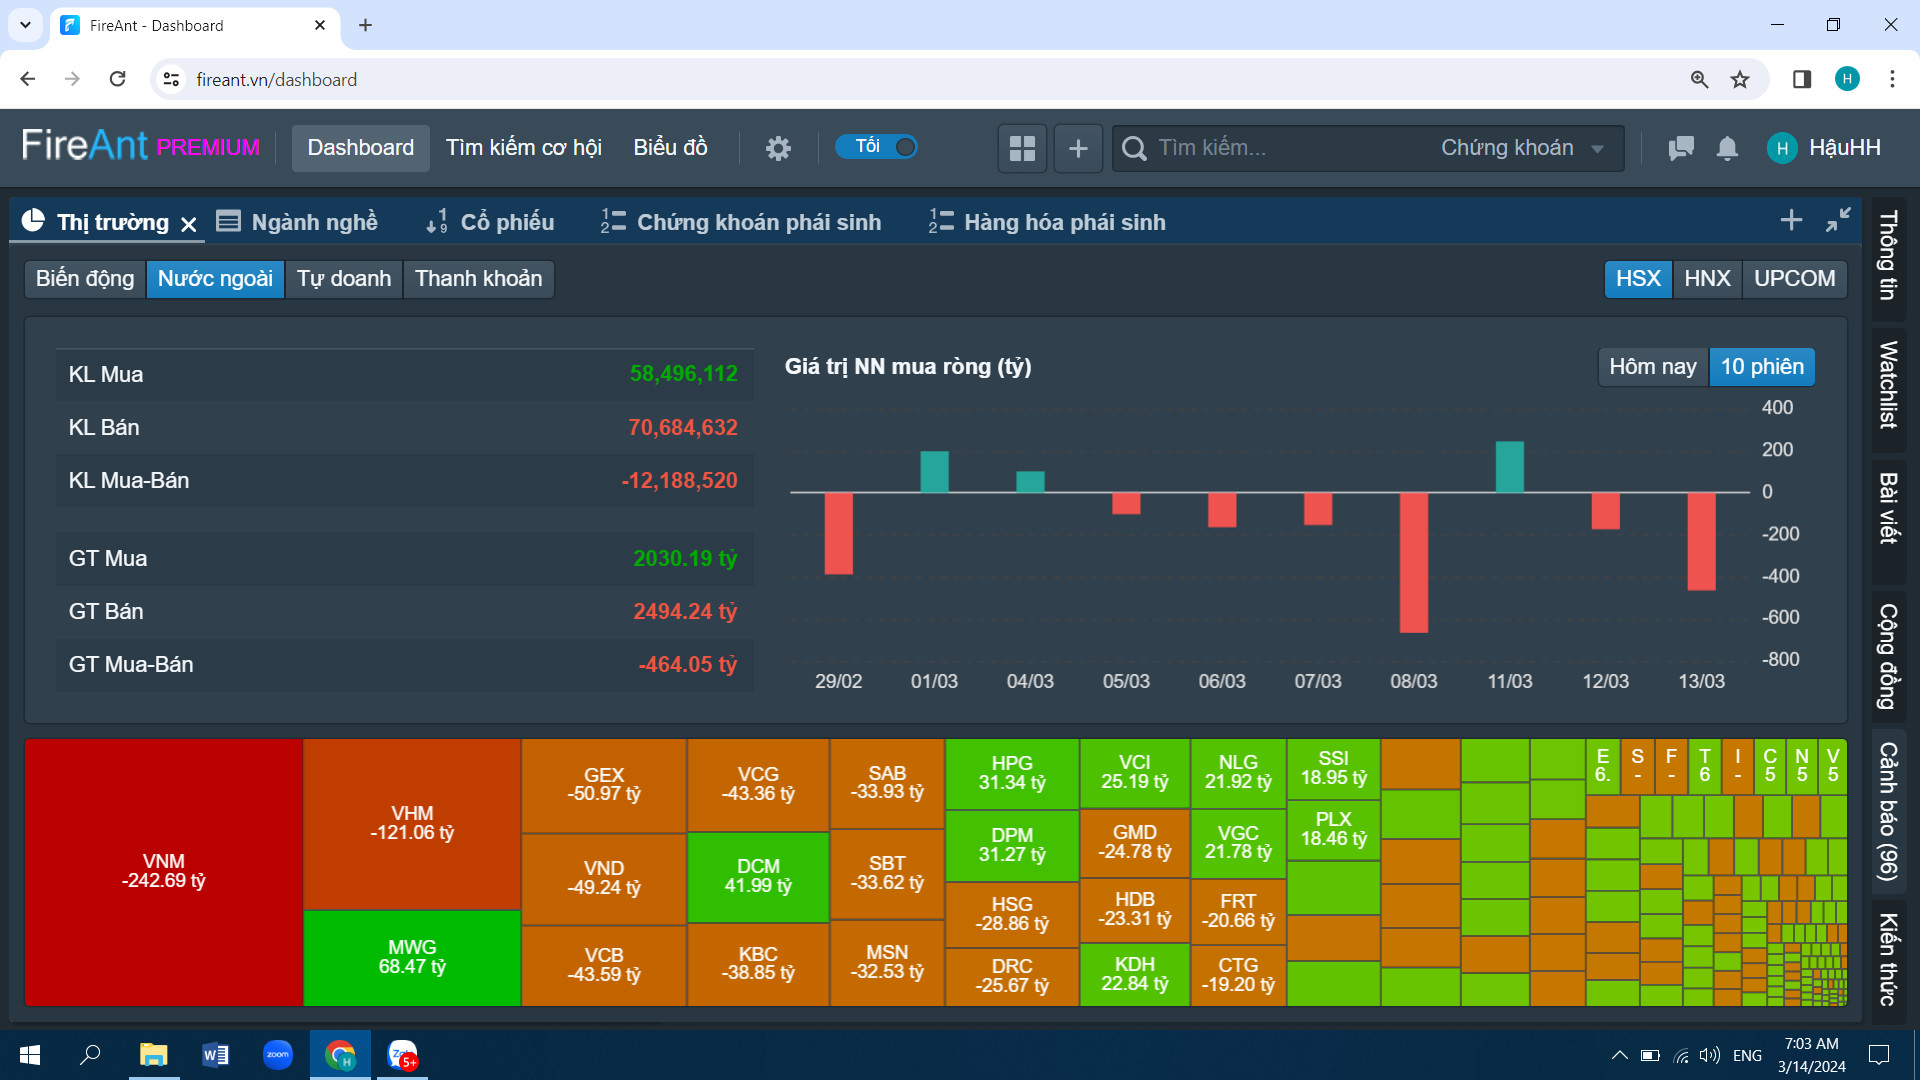Viewport: 1920px width, 1080px height.
Task: Open the Watchlist side panel
Action: (1888, 385)
